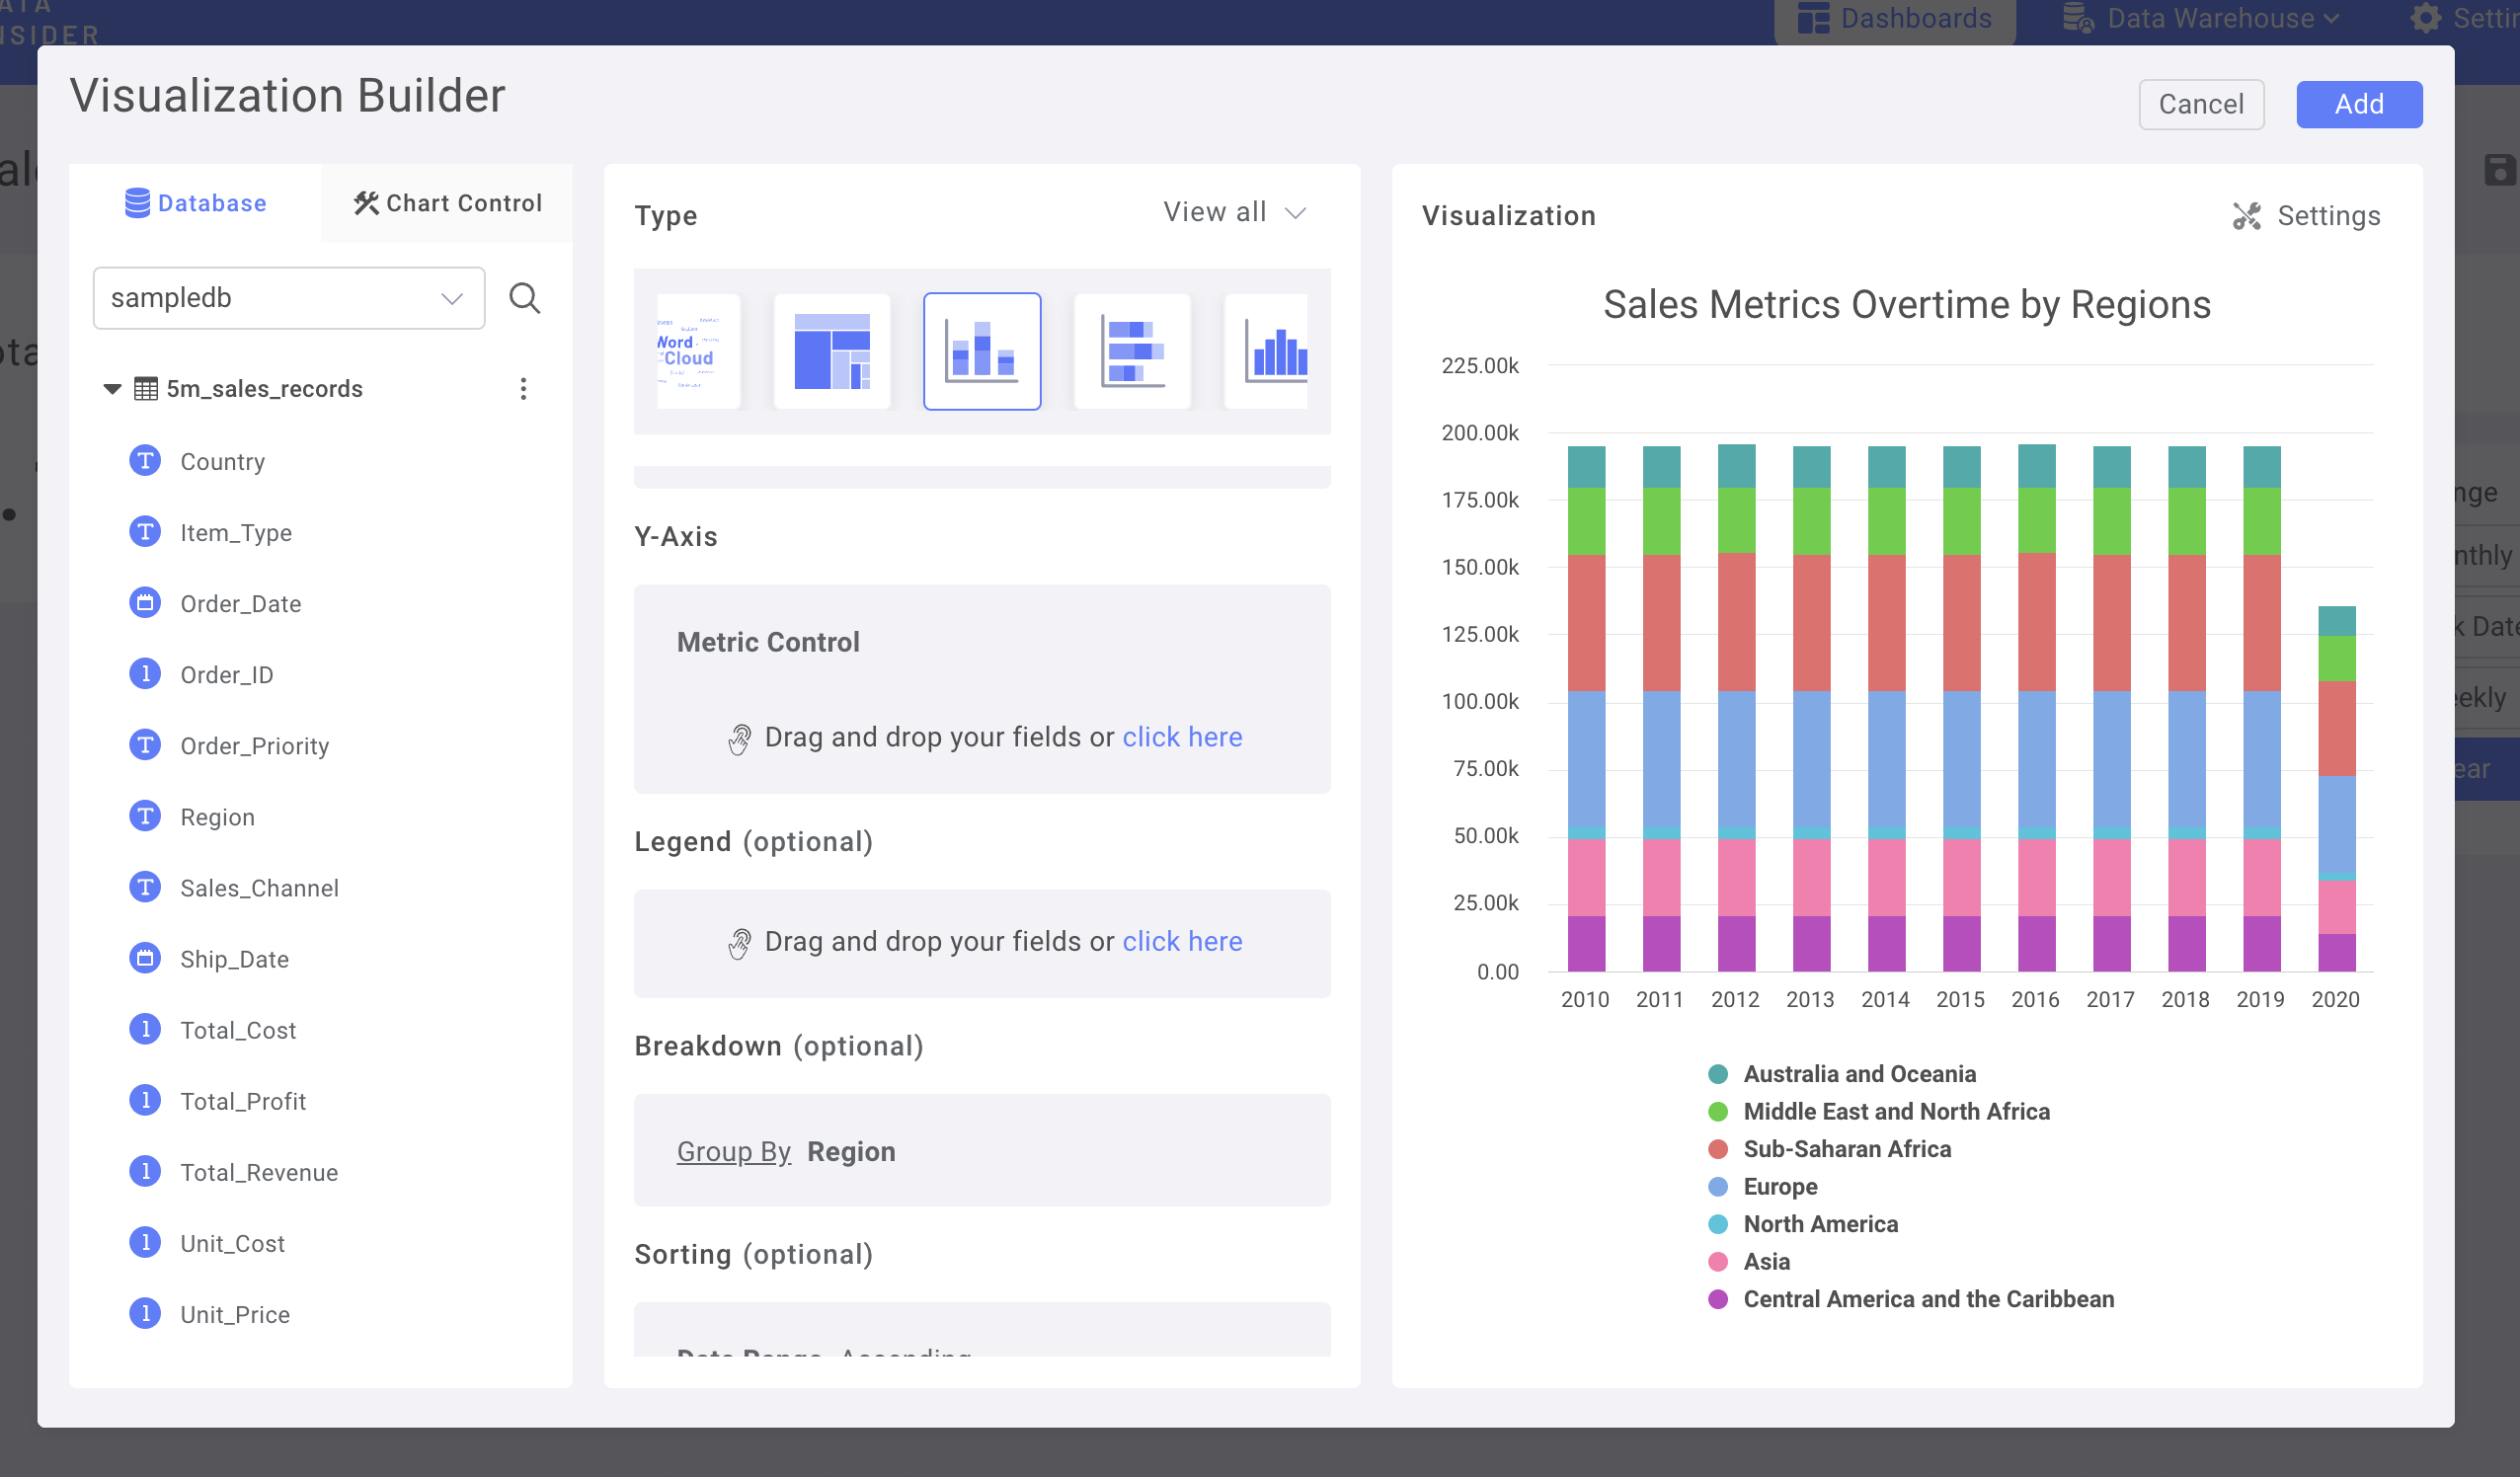Click 'click here' link under Metric Control
Image resolution: width=2520 pixels, height=1477 pixels.
point(1181,737)
